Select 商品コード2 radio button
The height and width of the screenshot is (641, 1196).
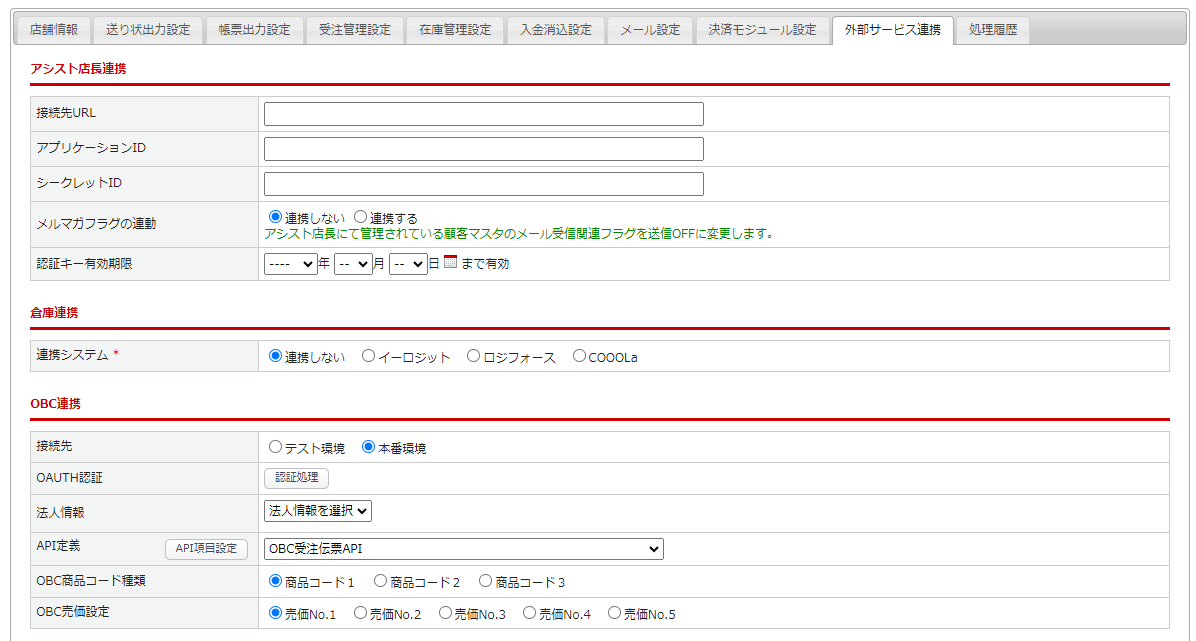click(x=380, y=581)
